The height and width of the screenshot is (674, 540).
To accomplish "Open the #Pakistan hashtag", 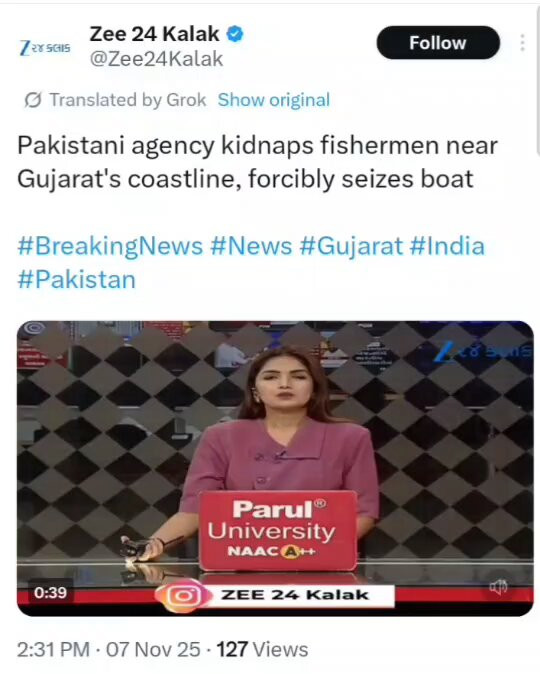I will 77,280.
